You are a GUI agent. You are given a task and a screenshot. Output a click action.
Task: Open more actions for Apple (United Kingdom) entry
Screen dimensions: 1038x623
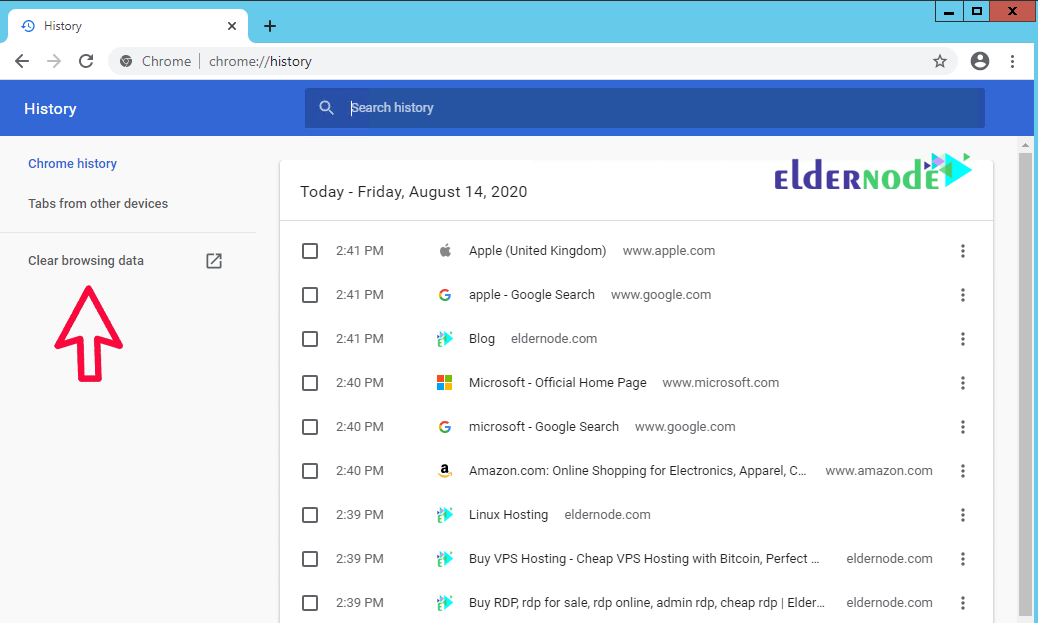pyautogui.click(x=963, y=251)
